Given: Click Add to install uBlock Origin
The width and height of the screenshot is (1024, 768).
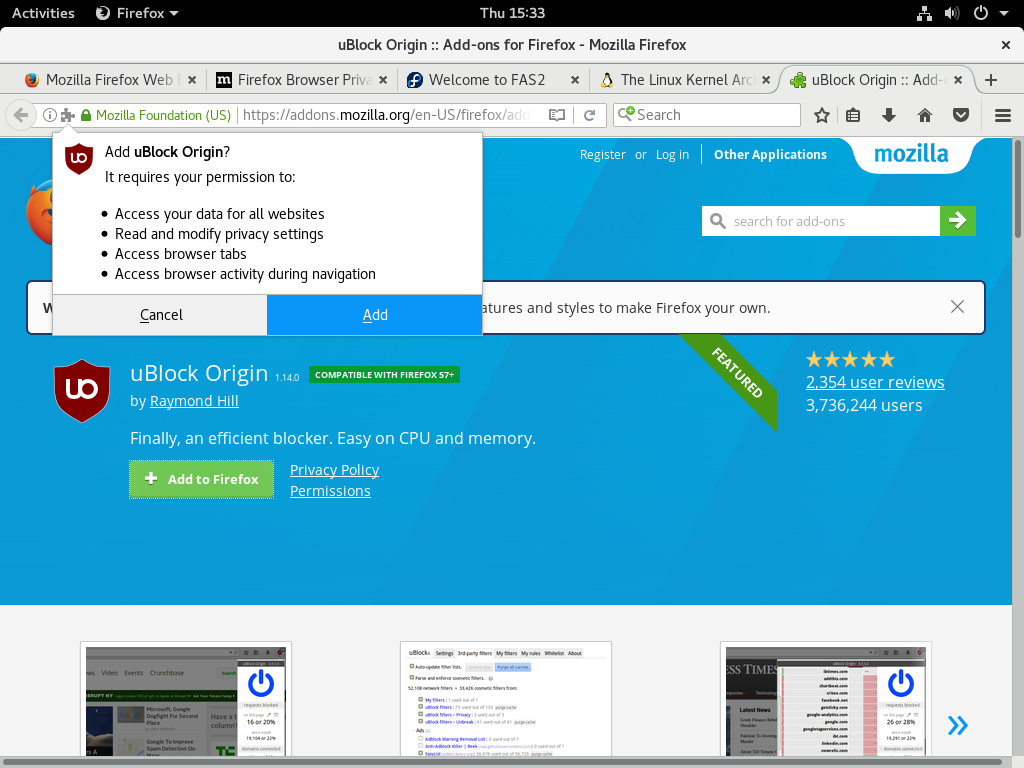Looking at the screenshot, I should point(375,315).
